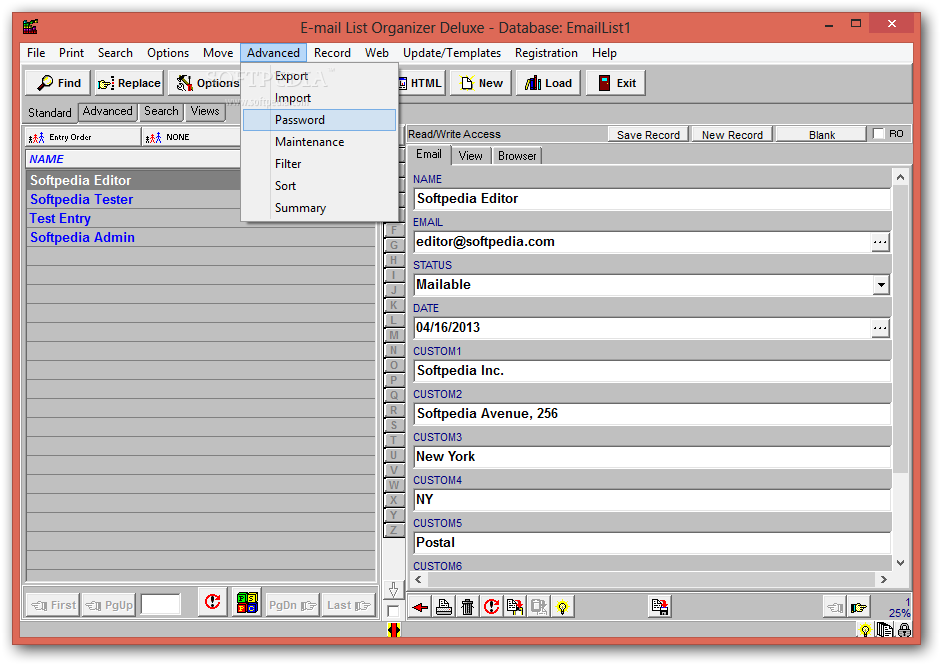Switch to the View tab

click(x=470, y=156)
